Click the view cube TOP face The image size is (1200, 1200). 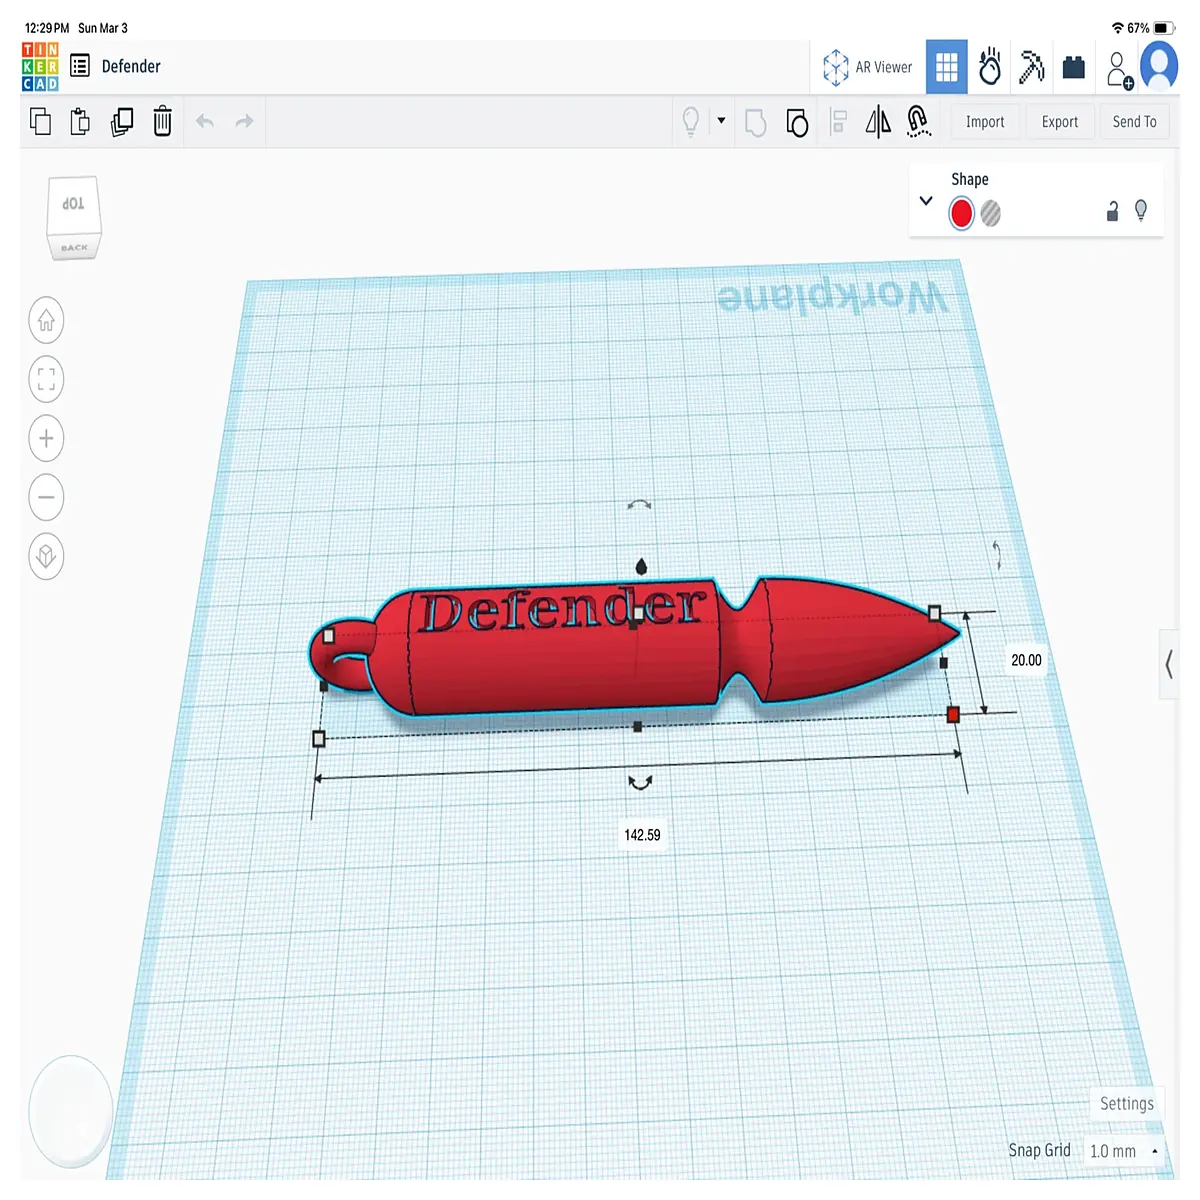[73, 204]
